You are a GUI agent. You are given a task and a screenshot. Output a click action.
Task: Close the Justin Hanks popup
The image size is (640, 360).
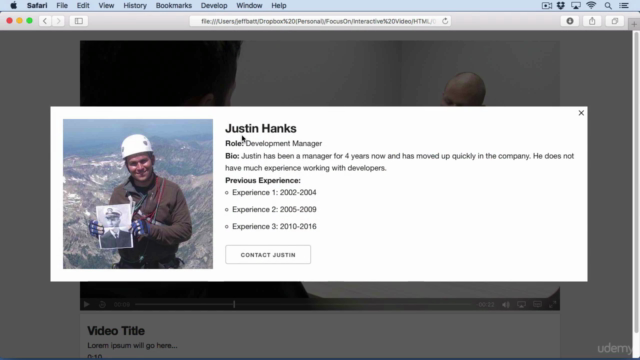581,113
